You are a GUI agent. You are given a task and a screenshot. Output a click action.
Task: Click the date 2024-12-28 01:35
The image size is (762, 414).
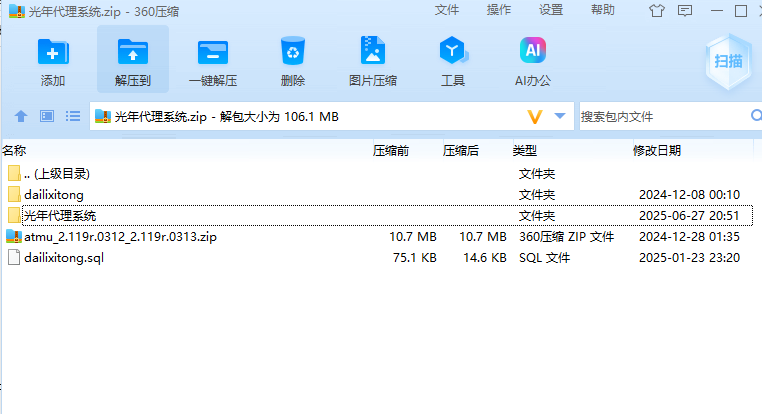tap(689, 237)
